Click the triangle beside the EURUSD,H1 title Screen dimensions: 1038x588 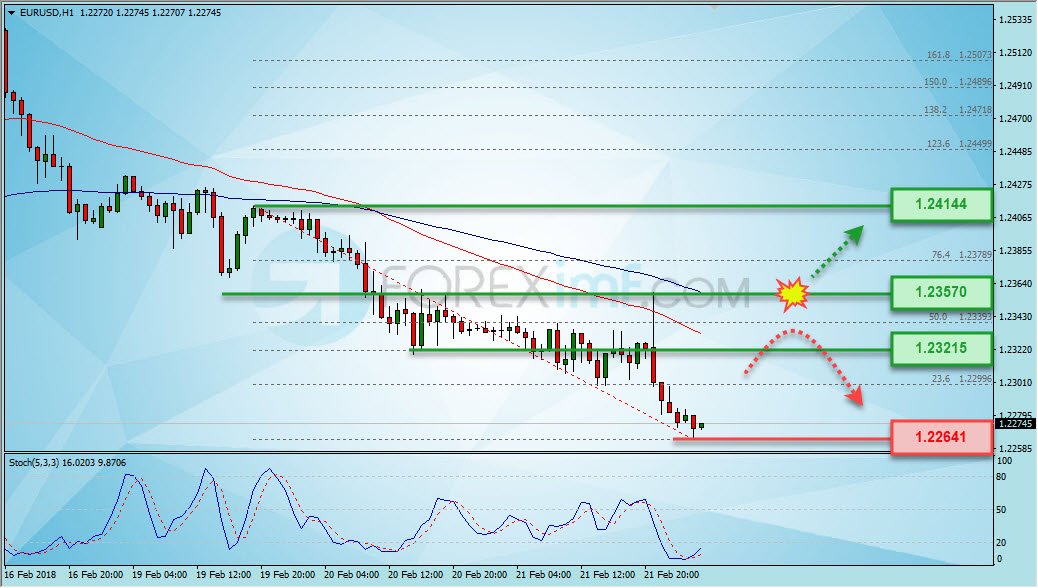11,13
